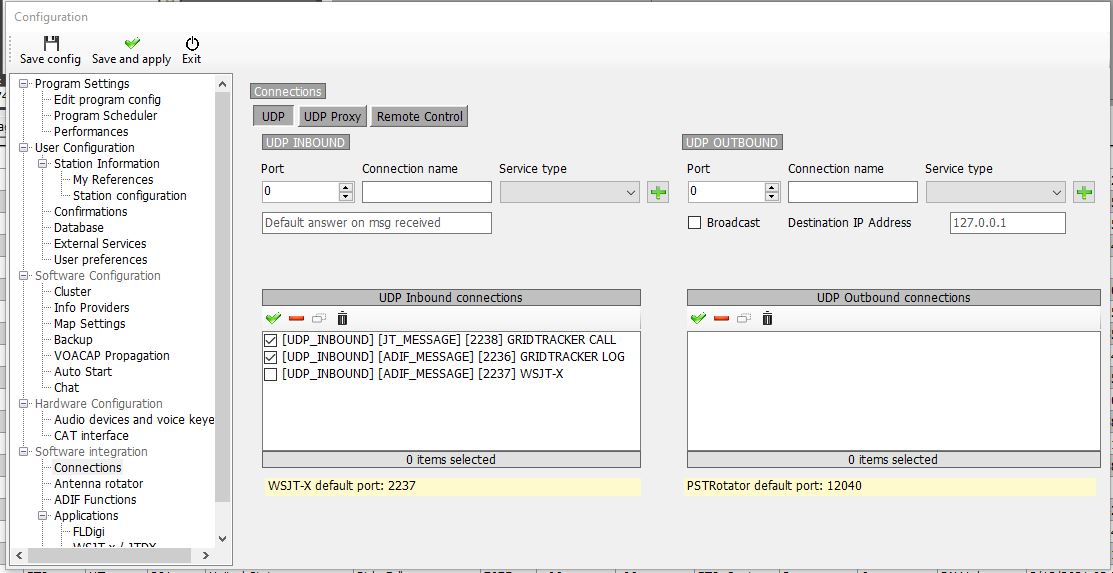Open External Services in tree

click(x=100, y=244)
